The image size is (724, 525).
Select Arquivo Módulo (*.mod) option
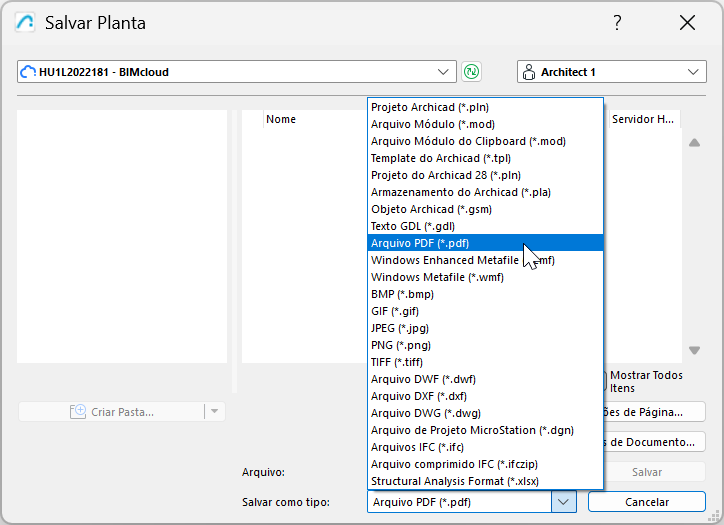point(485,124)
